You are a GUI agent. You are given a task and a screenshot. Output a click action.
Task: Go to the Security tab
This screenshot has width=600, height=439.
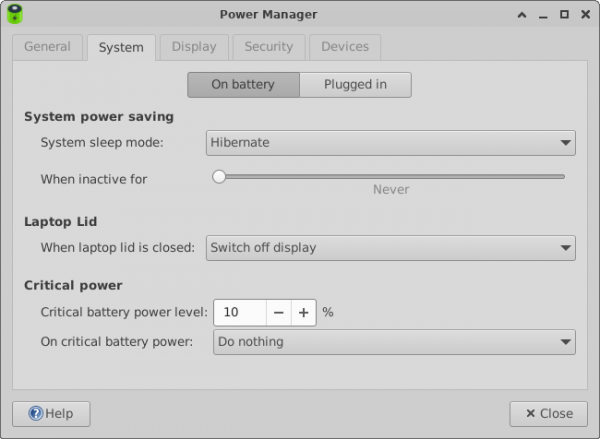click(269, 47)
